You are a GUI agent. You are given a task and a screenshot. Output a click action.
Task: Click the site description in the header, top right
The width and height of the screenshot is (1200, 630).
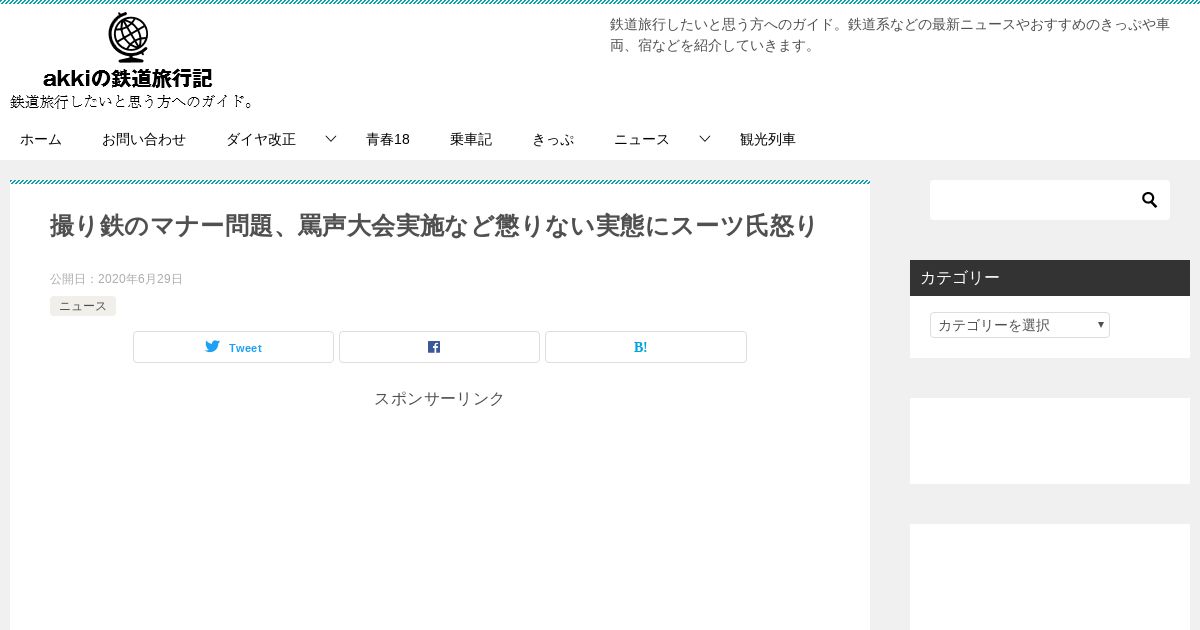[x=890, y=35]
